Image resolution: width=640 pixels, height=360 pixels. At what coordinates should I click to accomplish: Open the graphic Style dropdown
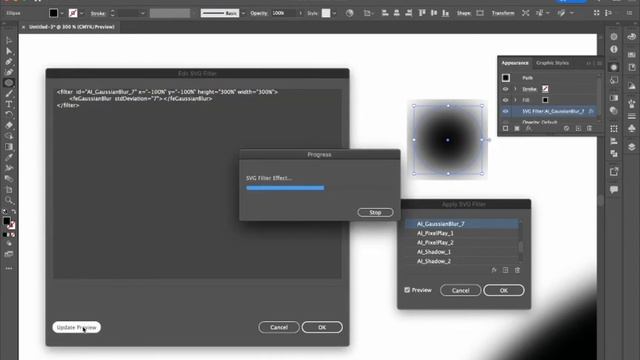(334, 13)
